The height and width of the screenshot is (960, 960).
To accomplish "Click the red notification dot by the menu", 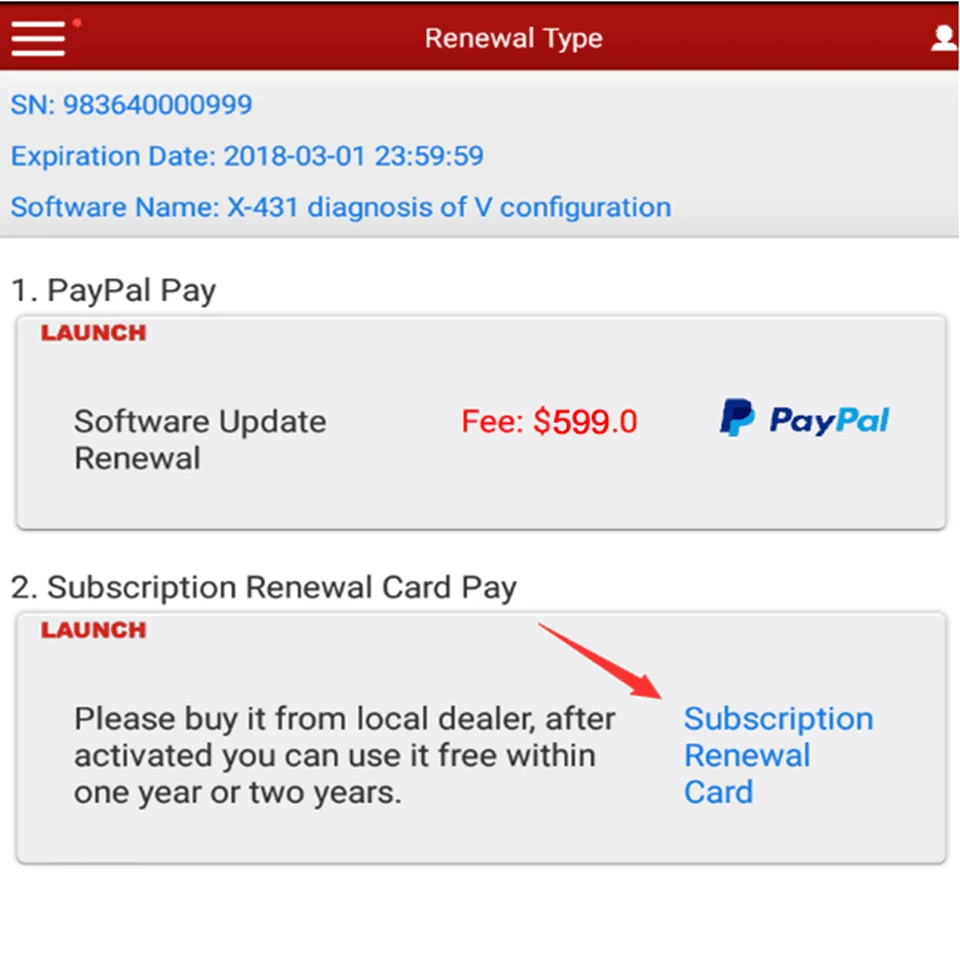I will [77, 23].
